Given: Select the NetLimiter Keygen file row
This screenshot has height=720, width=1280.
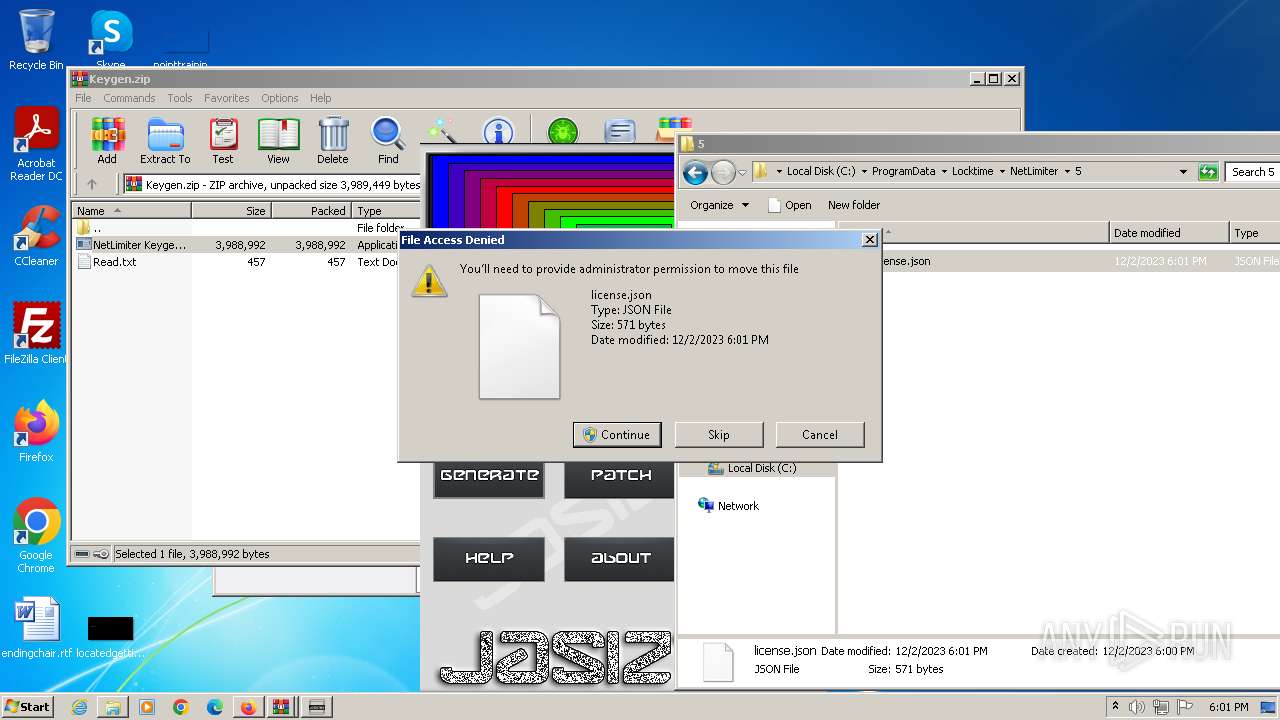Looking at the screenshot, I should [x=246, y=245].
